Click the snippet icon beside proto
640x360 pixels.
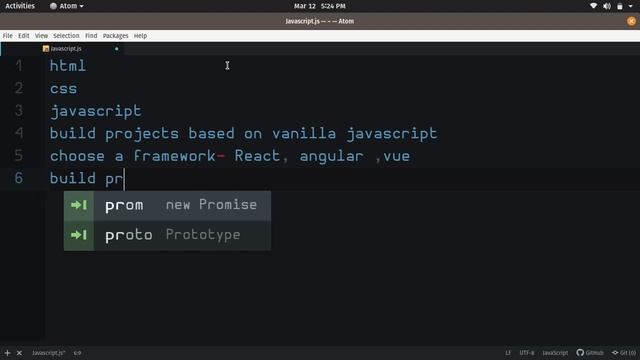coord(79,236)
